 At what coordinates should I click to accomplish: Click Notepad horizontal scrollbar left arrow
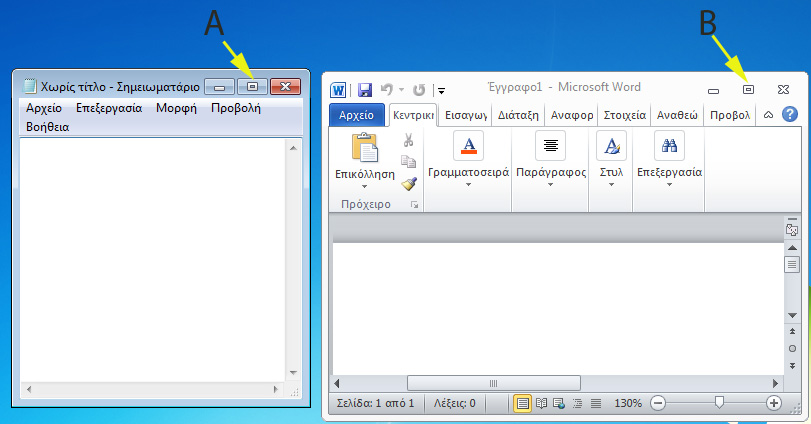click(x=29, y=389)
